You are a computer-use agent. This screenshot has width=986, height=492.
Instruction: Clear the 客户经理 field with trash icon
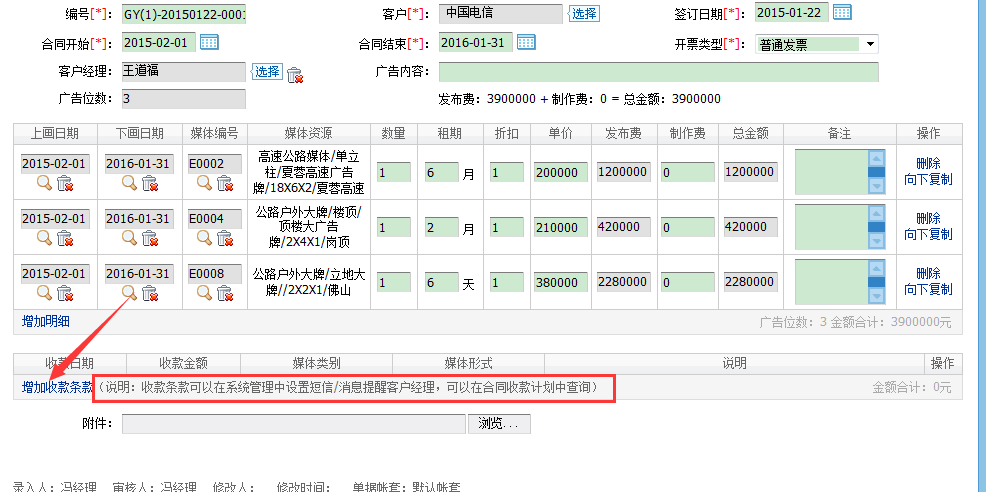point(295,74)
